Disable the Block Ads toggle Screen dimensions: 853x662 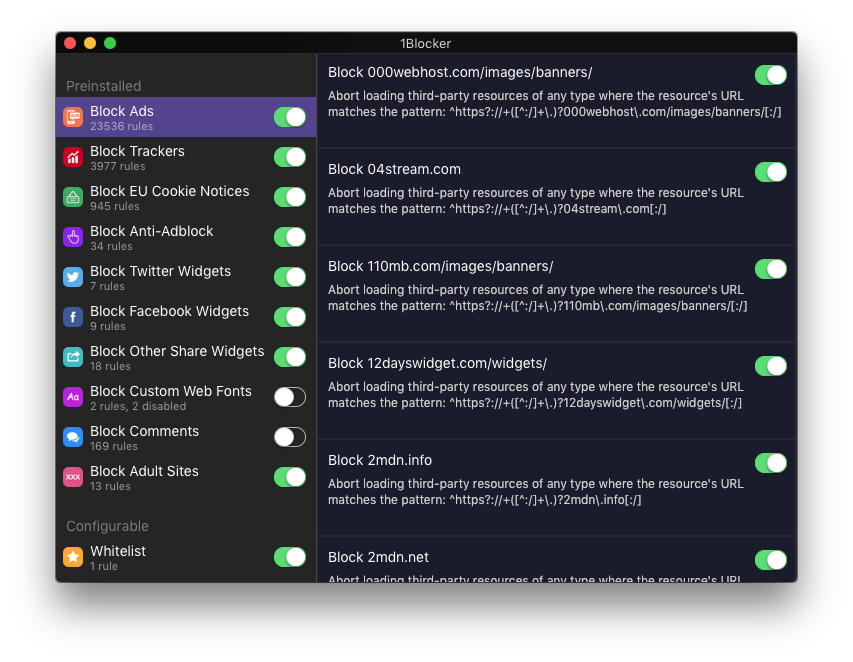click(x=290, y=117)
